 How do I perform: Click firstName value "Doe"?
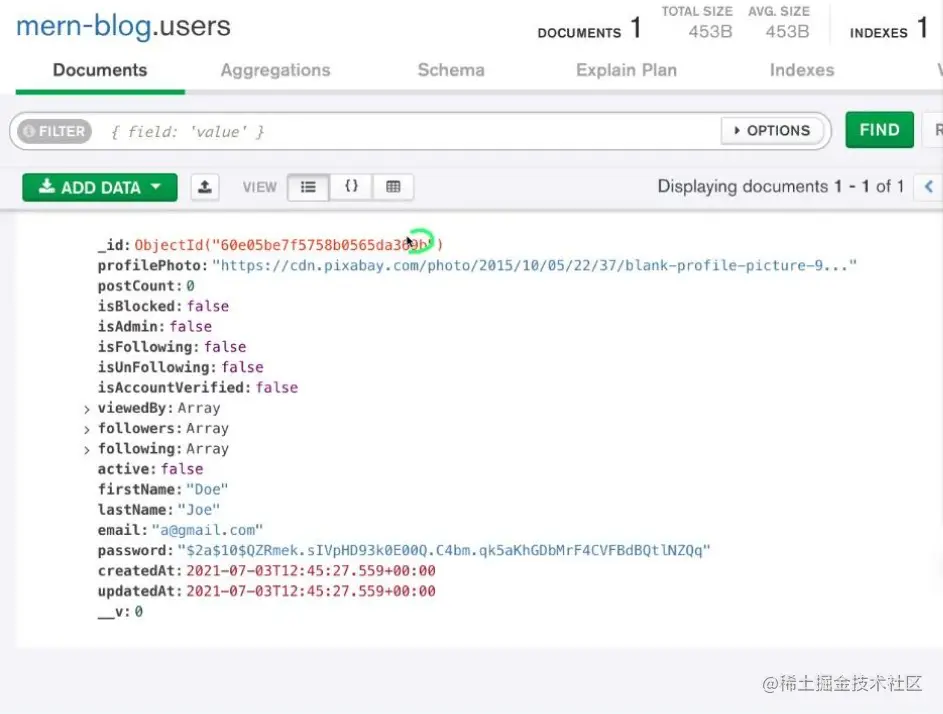207,489
